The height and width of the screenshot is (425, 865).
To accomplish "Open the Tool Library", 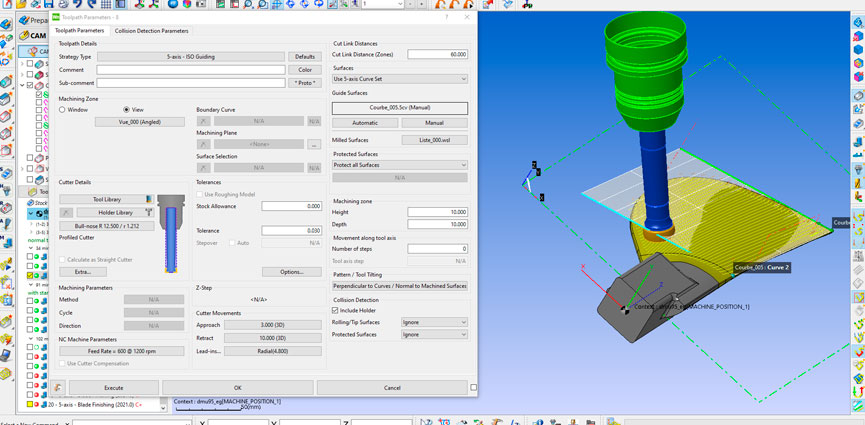I will 106,199.
